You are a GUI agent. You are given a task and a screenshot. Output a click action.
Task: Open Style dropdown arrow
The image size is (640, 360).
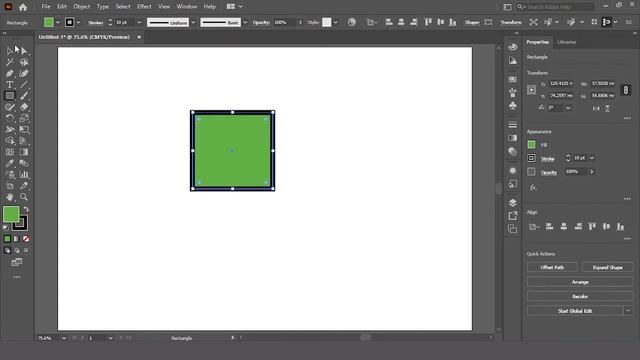(335, 22)
